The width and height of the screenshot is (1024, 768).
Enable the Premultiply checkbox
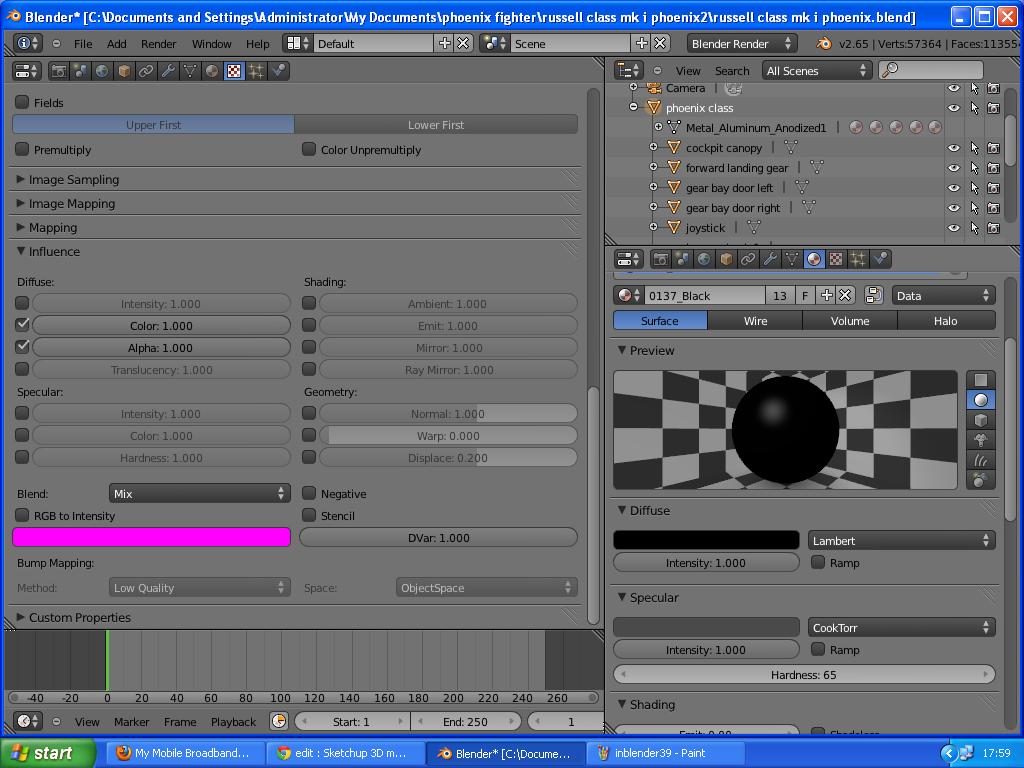tap(22, 147)
